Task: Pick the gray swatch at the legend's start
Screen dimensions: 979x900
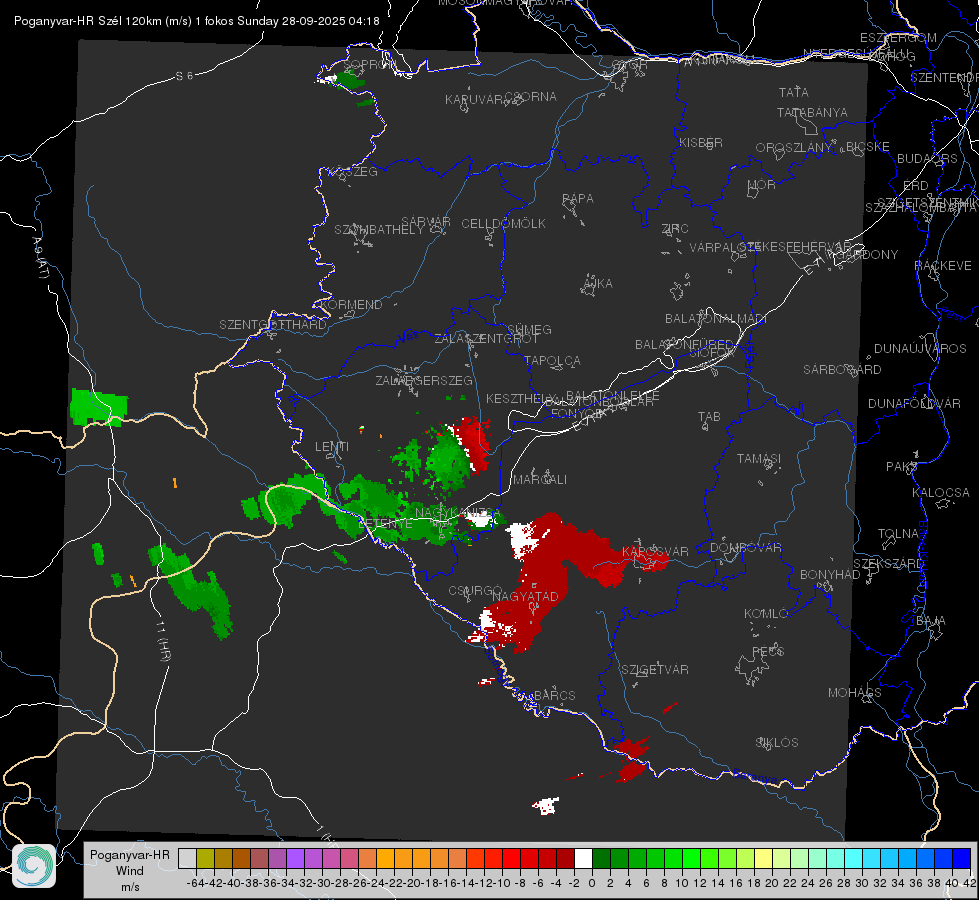Action: tap(187, 858)
